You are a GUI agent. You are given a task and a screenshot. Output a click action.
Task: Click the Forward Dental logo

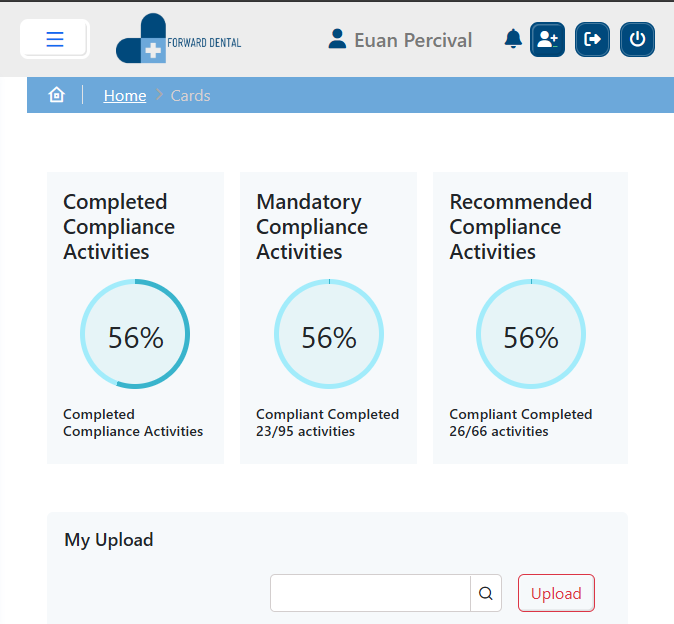[178, 38]
